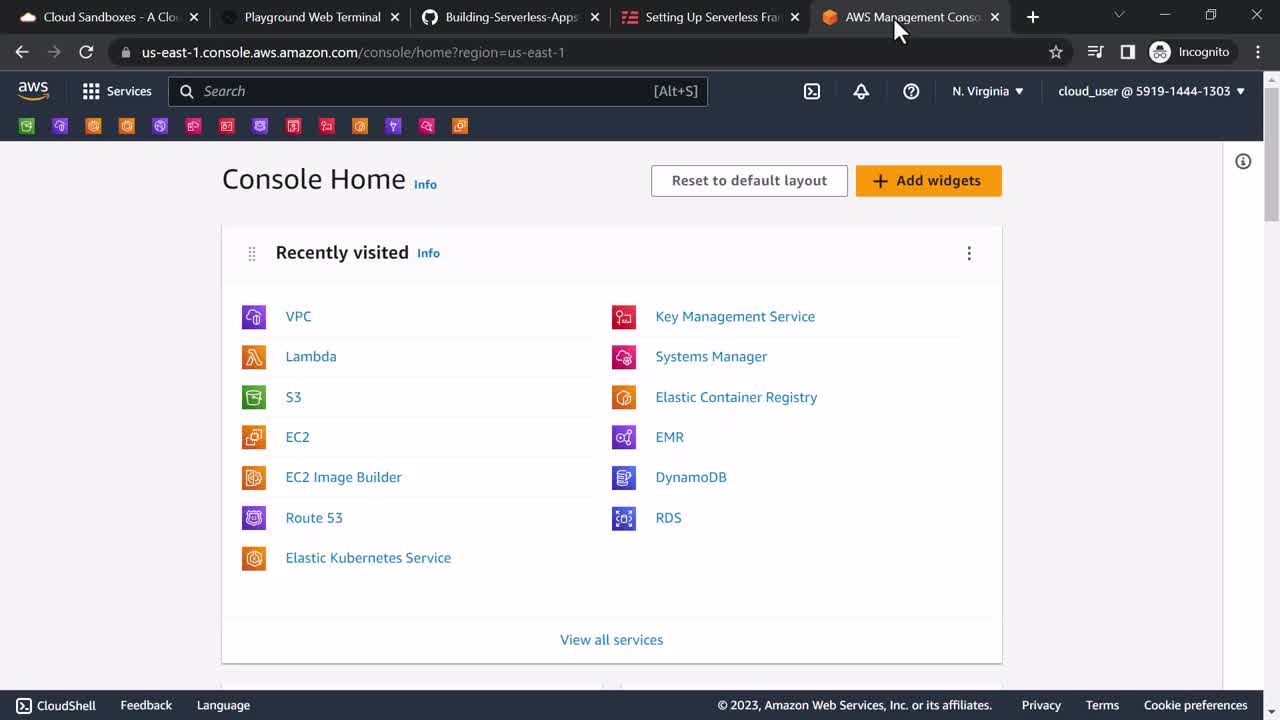1280x720 pixels.
Task: Launch CloudShell from the footer bar
Action: coord(56,705)
